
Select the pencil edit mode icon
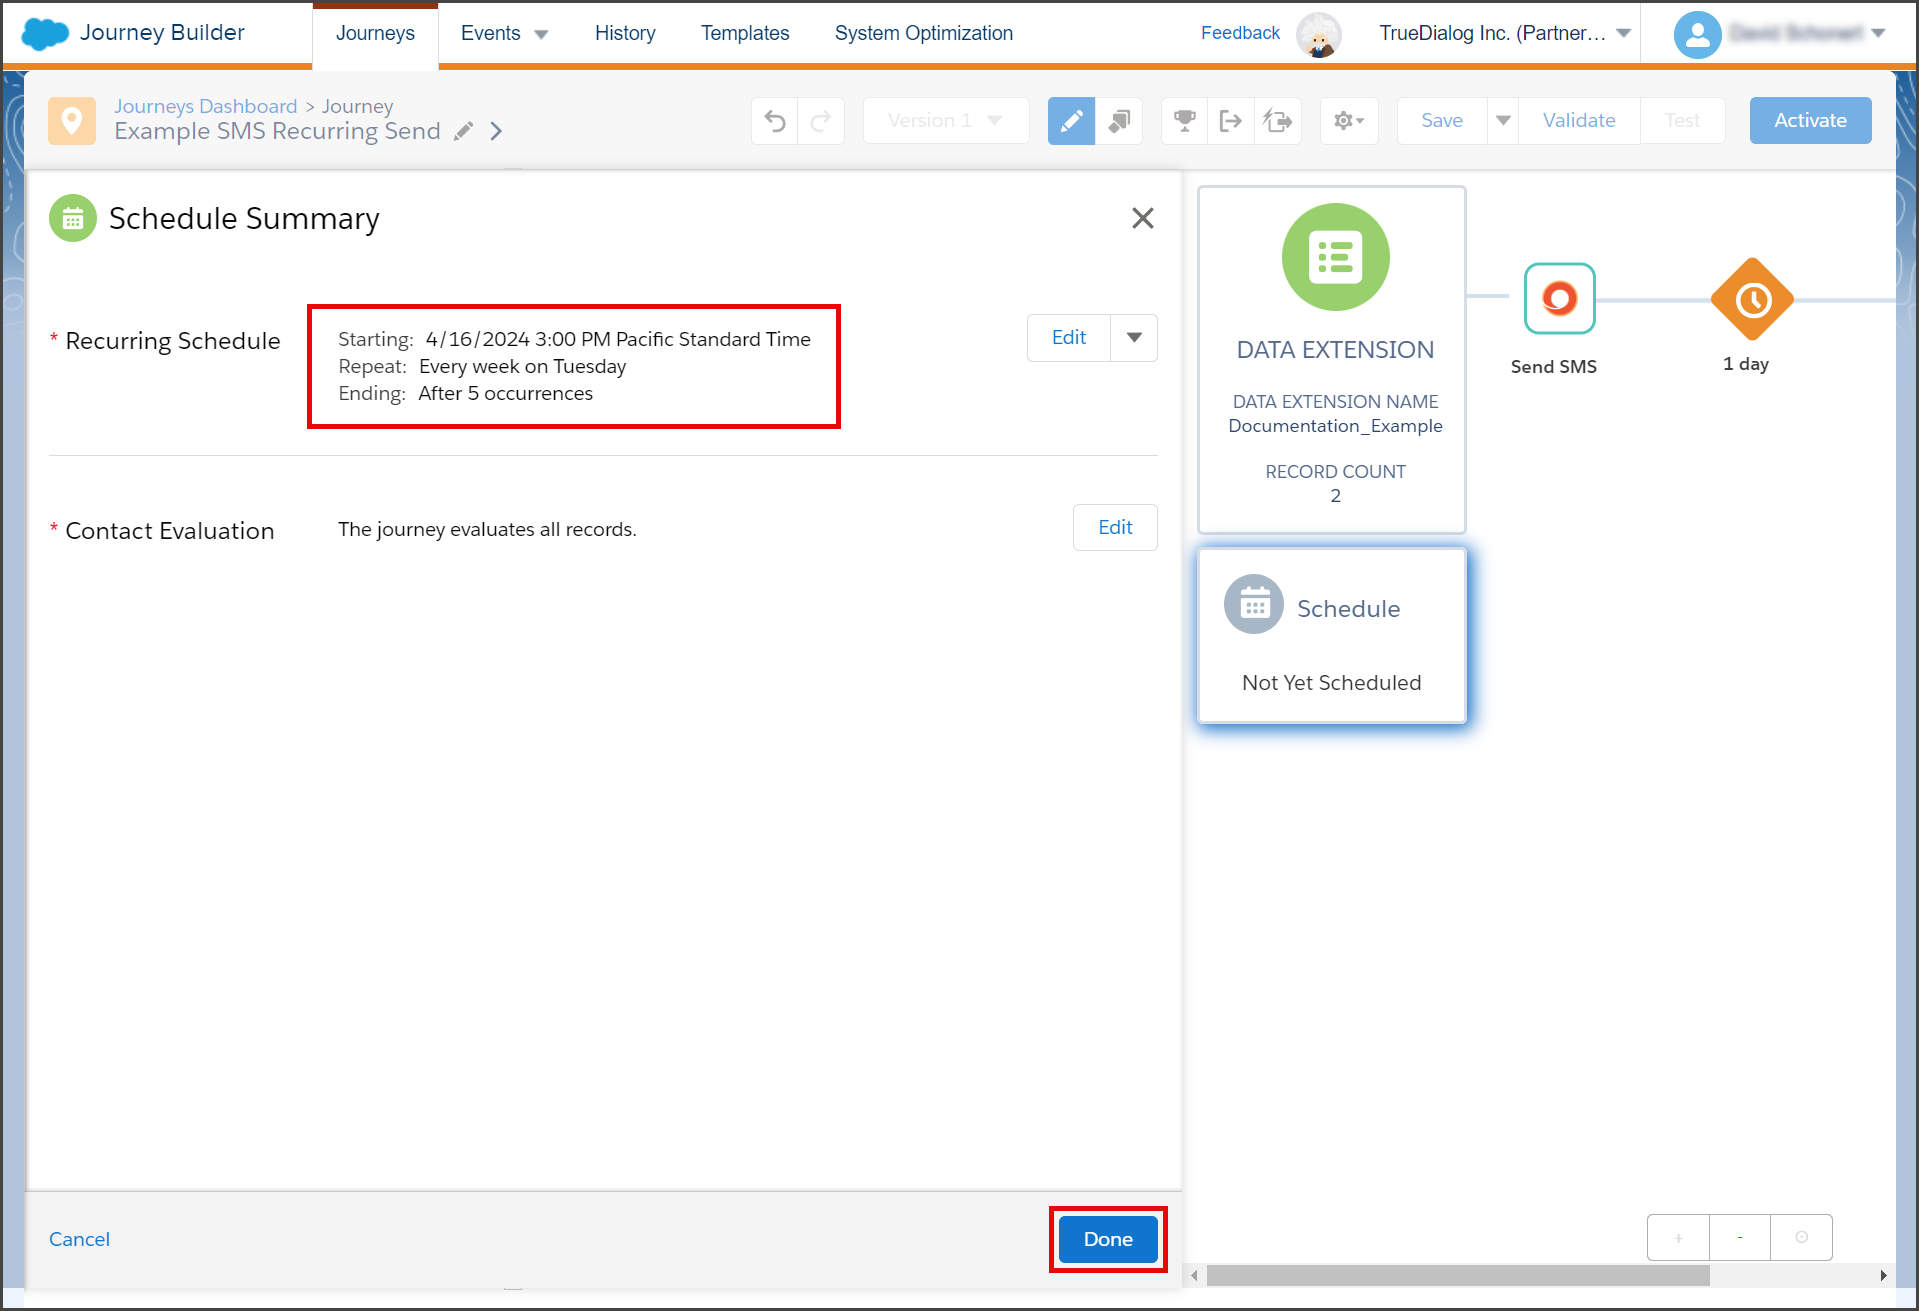1071,121
